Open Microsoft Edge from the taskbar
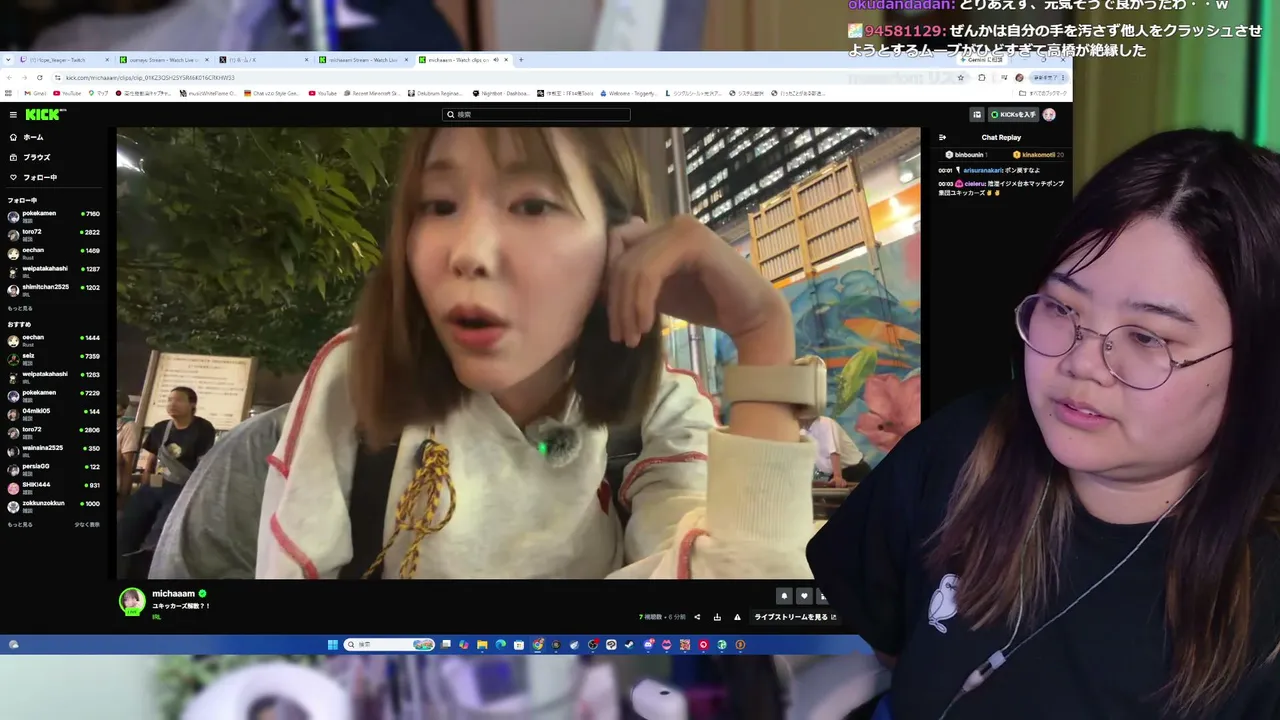Viewport: 1280px width, 720px height. tap(501, 645)
